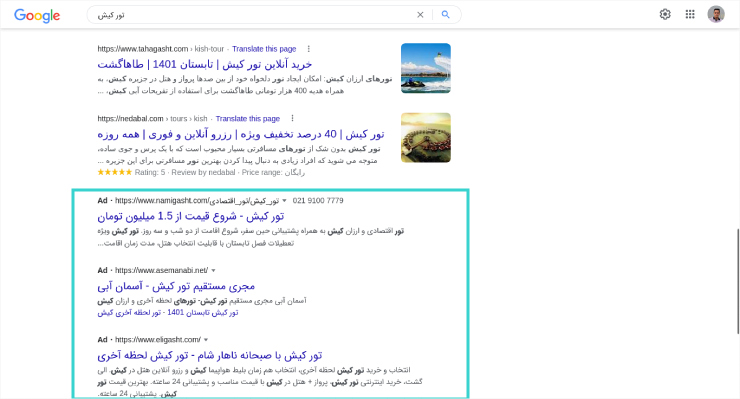Viewport: 740px width, 399px height.
Task: Click phone number 021 9100 7779
Action: click(318, 201)
